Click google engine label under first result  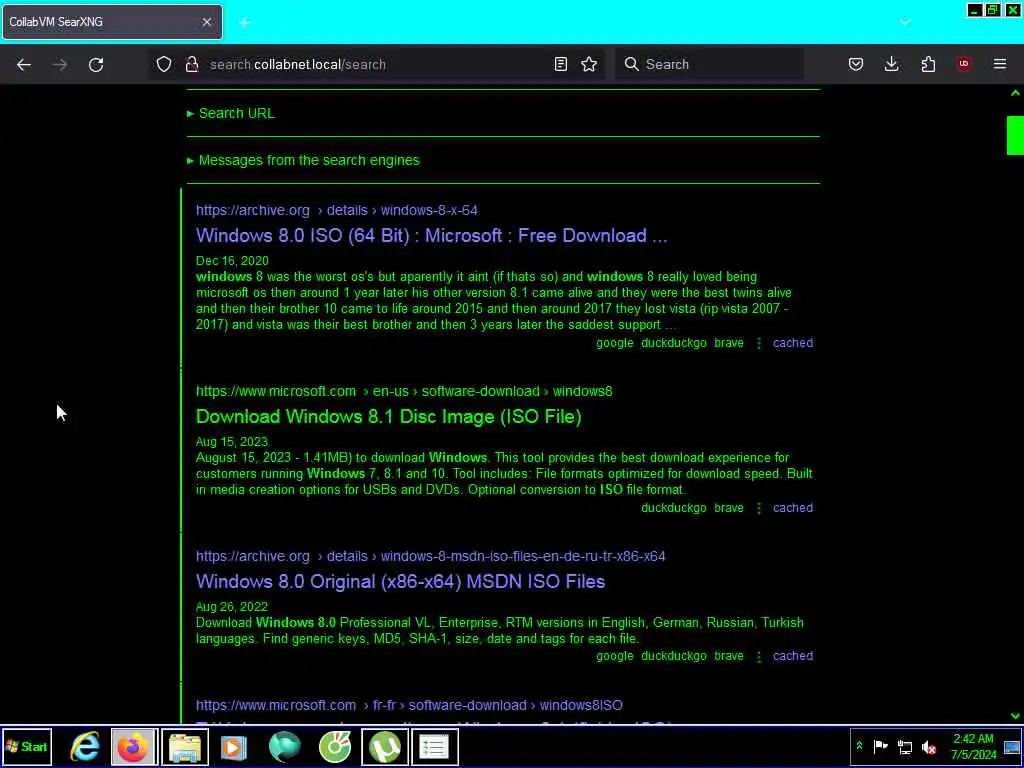[615, 343]
